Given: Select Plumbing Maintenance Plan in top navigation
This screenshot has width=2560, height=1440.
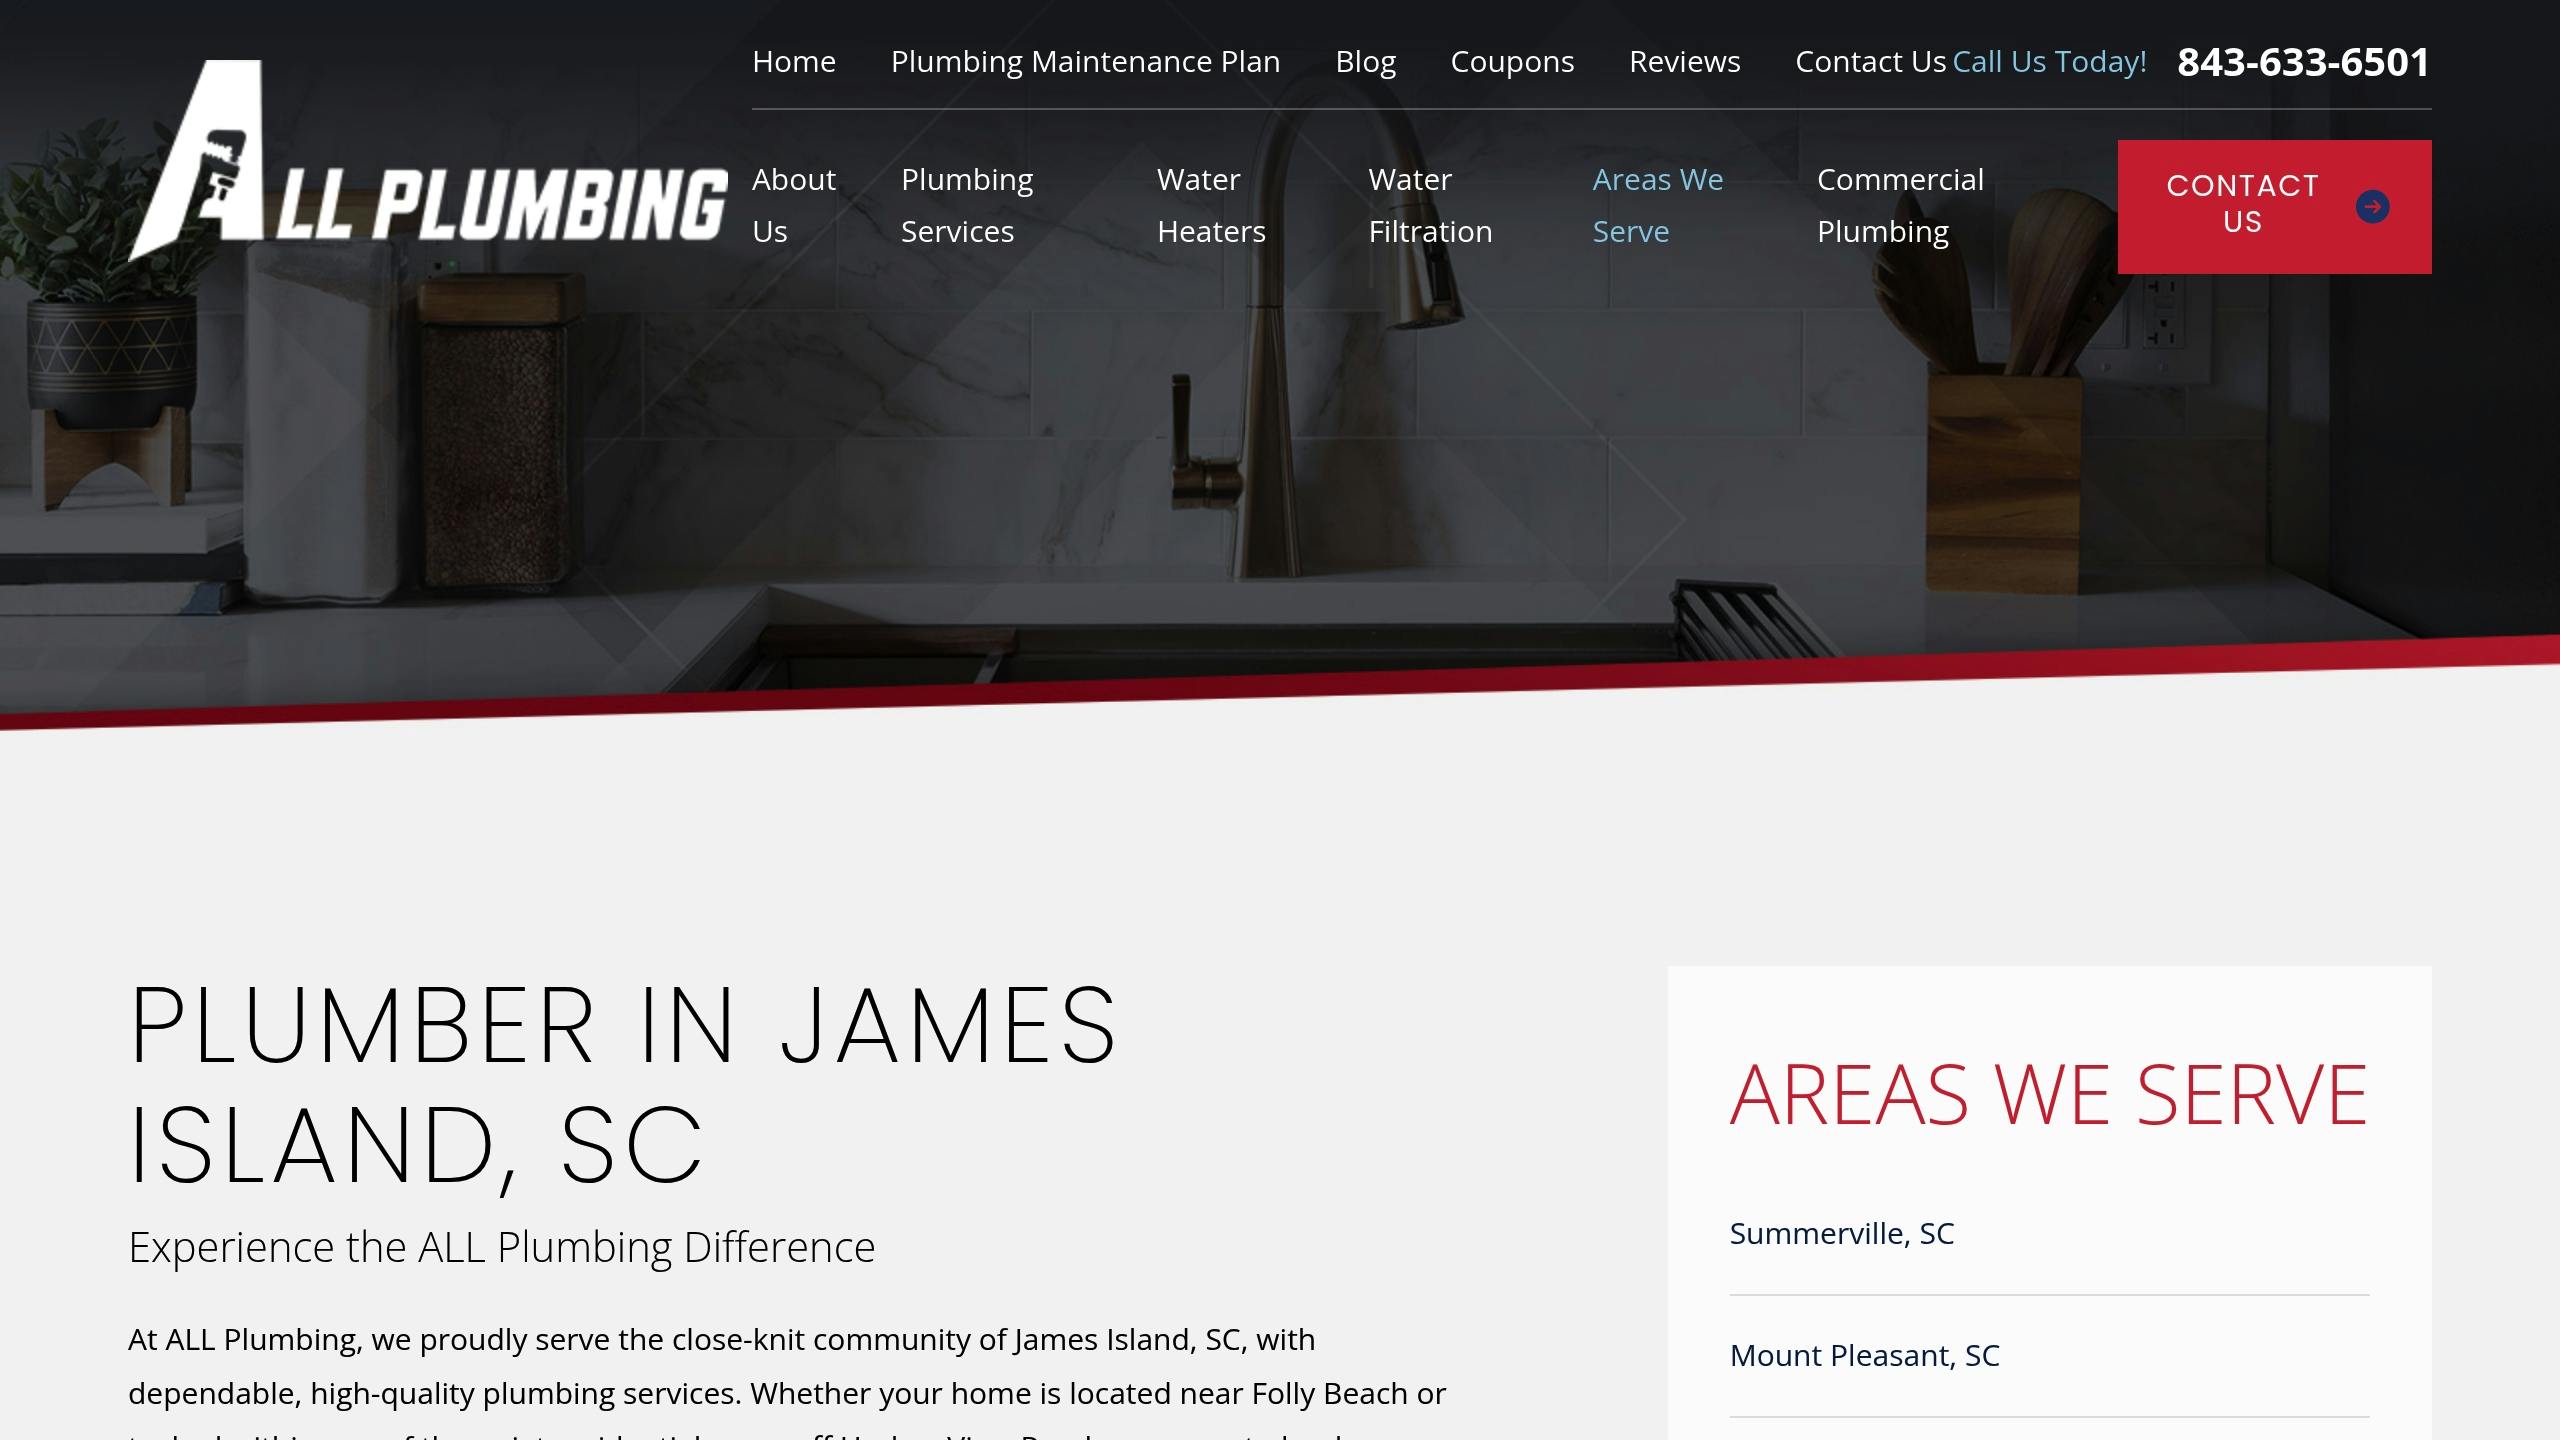Looking at the screenshot, I should click(x=1084, y=61).
